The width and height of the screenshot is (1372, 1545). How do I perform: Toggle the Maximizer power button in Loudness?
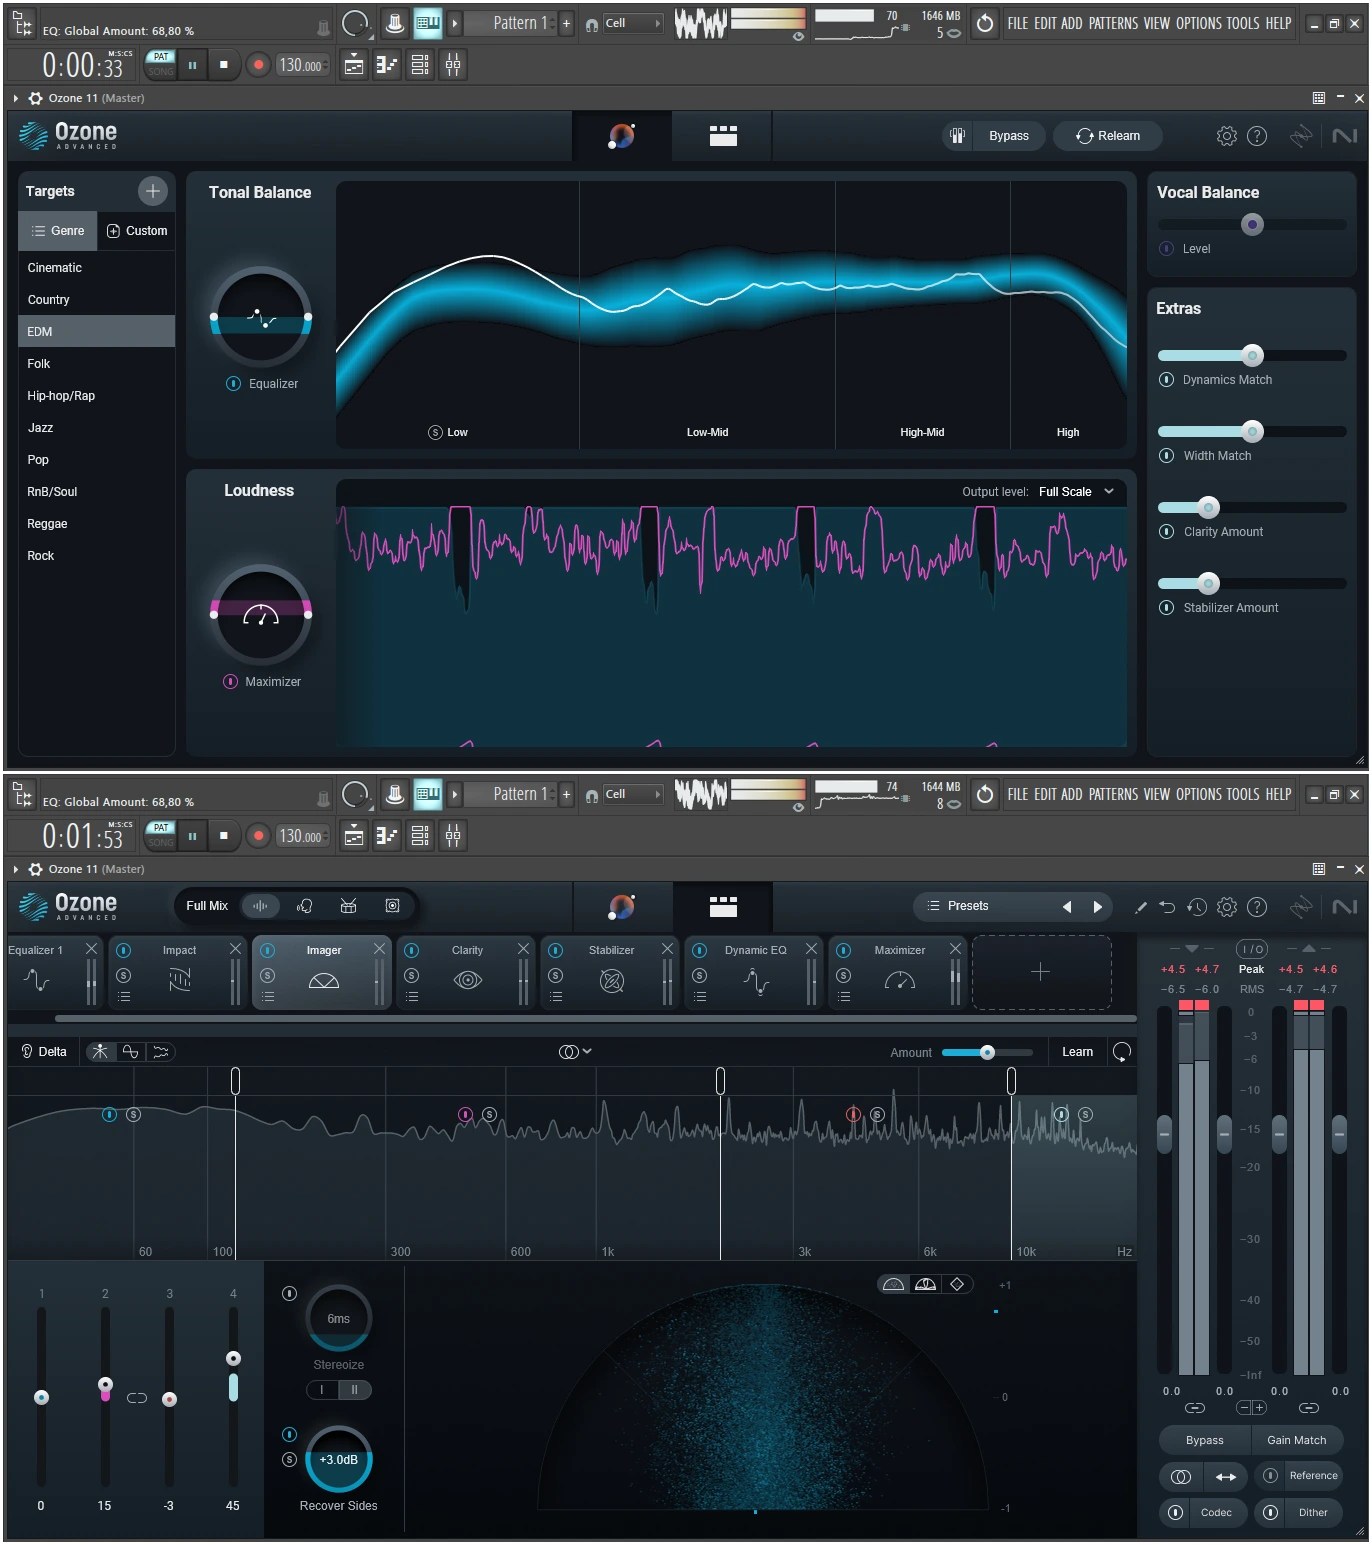[230, 682]
